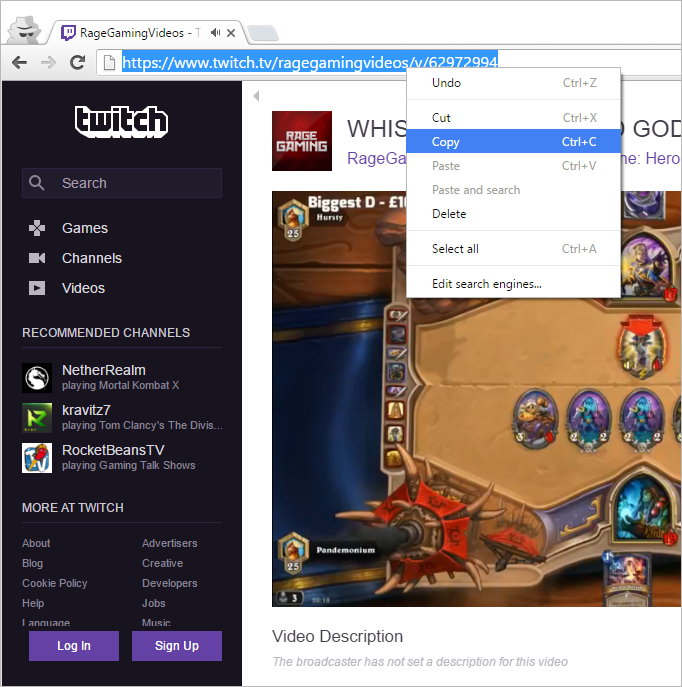Open the Creative footer link
Image resolution: width=682 pixels, height=687 pixels.
163,563
